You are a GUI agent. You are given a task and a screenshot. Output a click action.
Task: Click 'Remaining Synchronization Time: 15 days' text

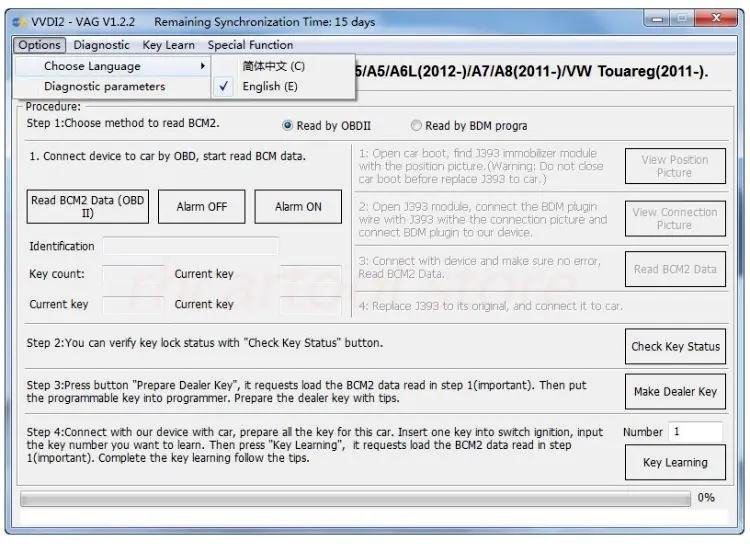(x=265, y=22)
